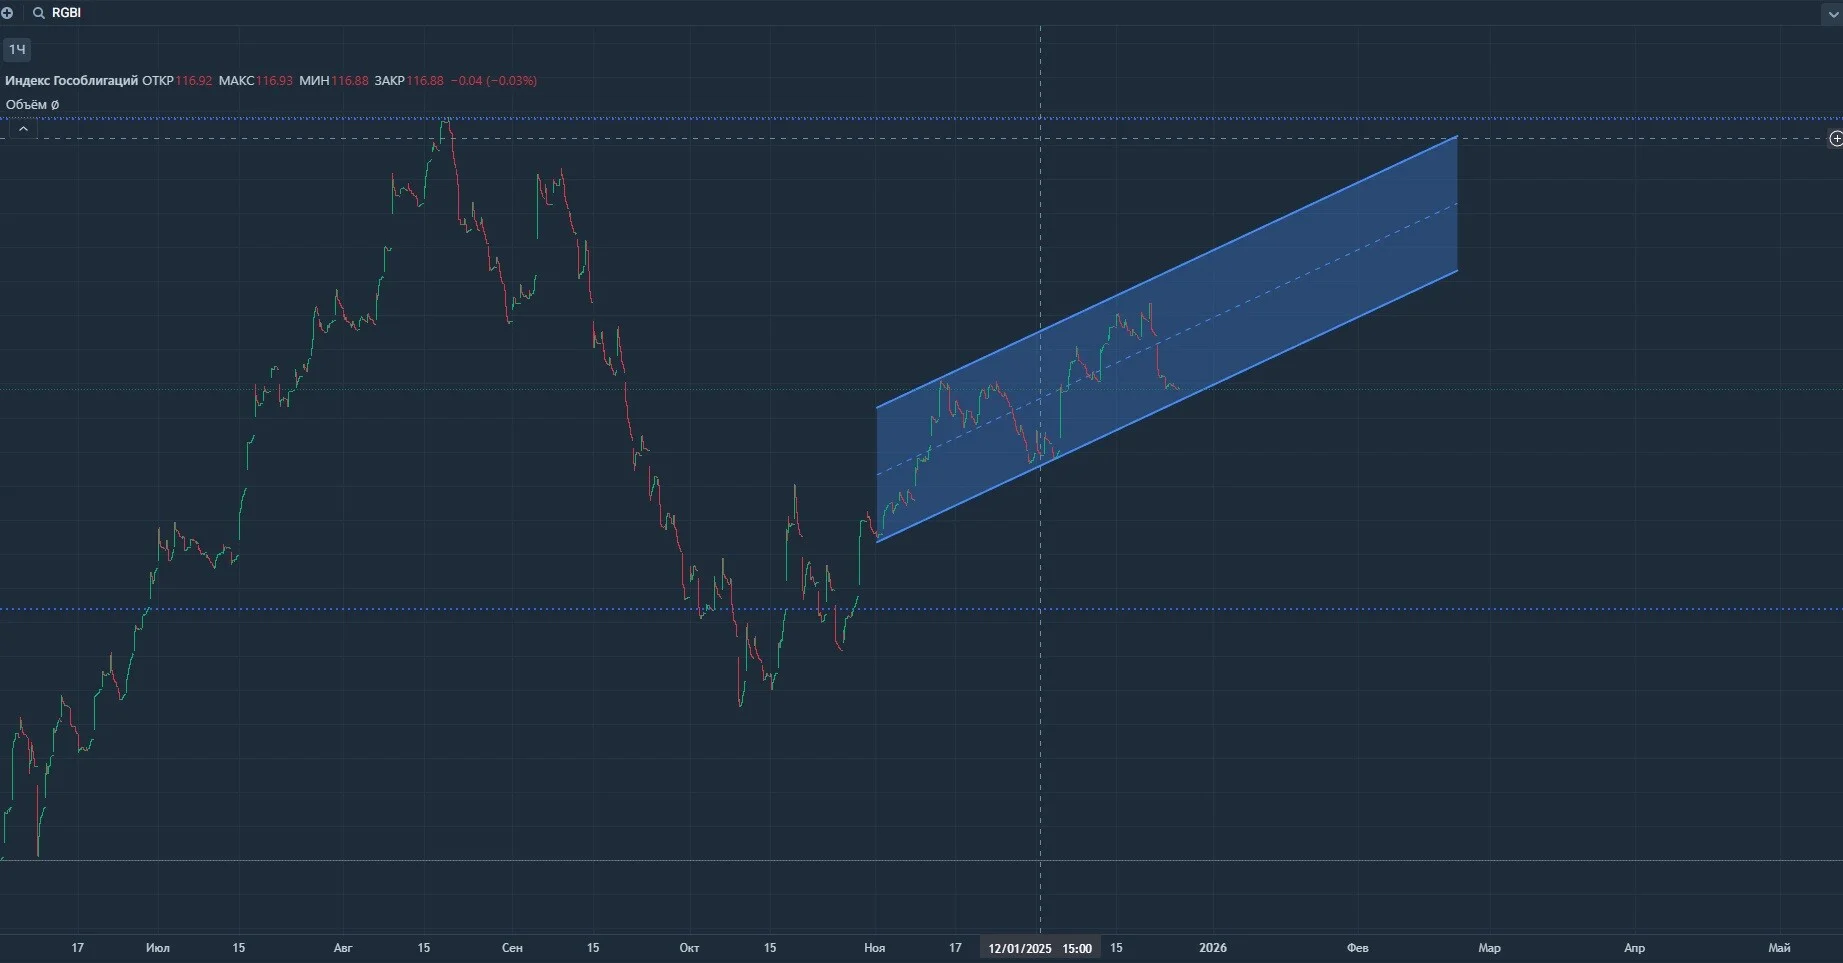This screenshot has height=963, width=1843.
Task: Click the ЗАКР 116.88 value
Action: [x=409, y=81]
